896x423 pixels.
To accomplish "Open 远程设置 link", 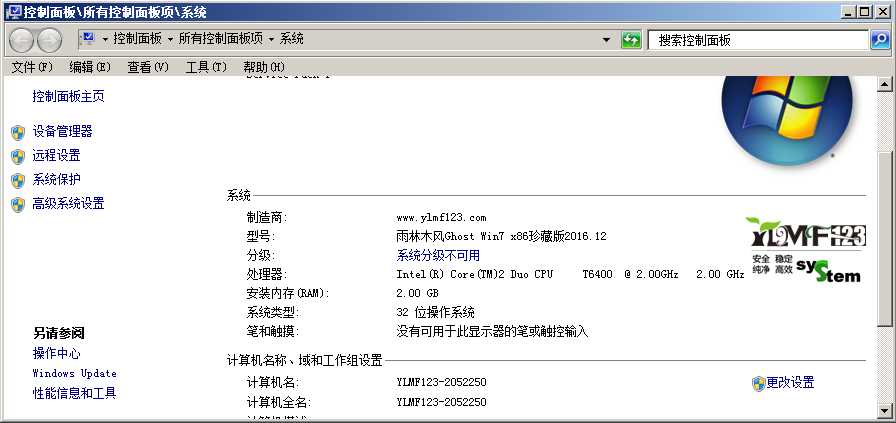I will click(x=57, y=155).
